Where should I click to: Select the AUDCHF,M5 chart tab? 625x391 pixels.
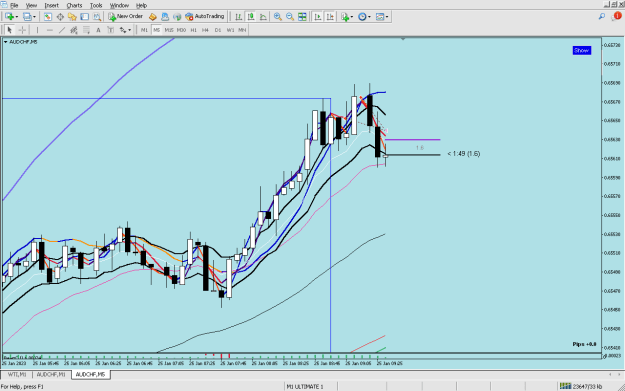(90, 375)
